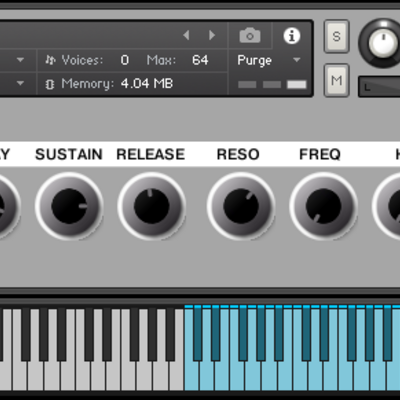This screenshot has width=400, height=400.
Task: Click the FREQ knob
Action: 323,206
